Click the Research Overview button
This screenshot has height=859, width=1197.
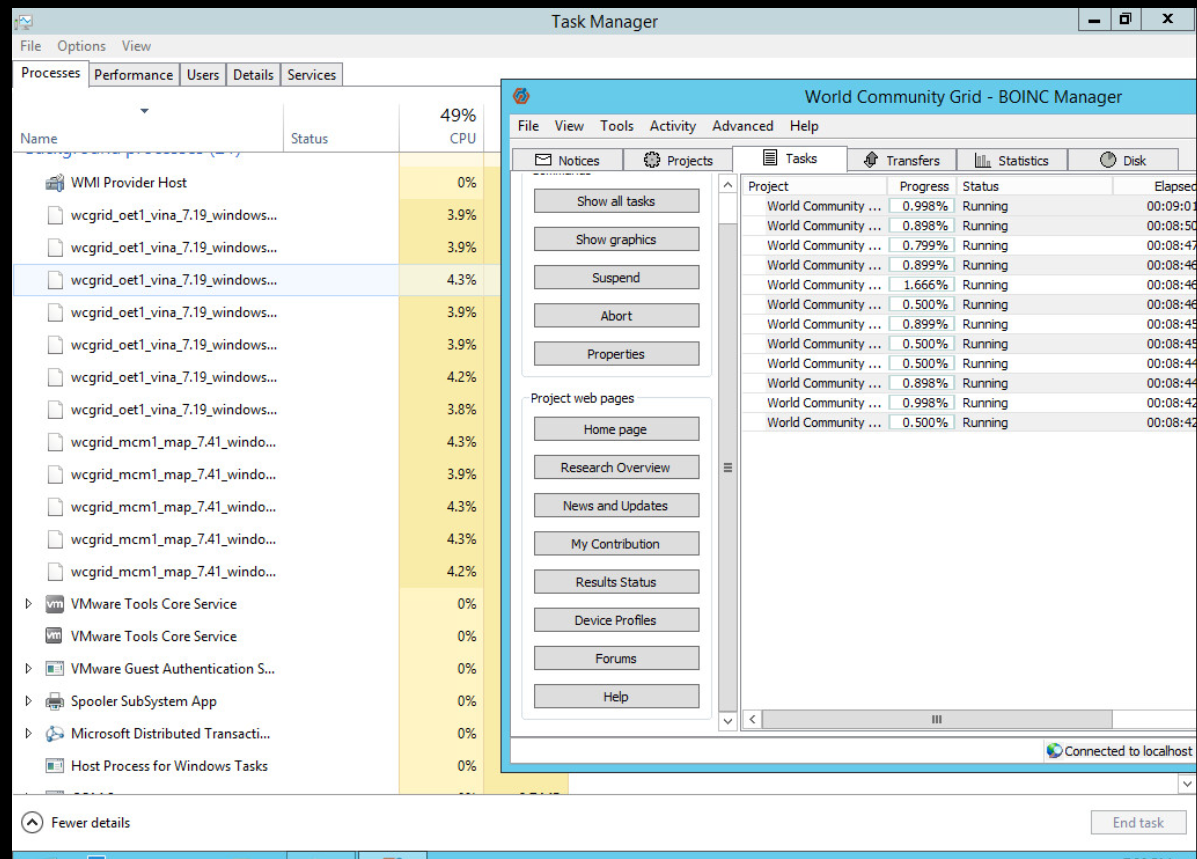[x=616, y=467]
